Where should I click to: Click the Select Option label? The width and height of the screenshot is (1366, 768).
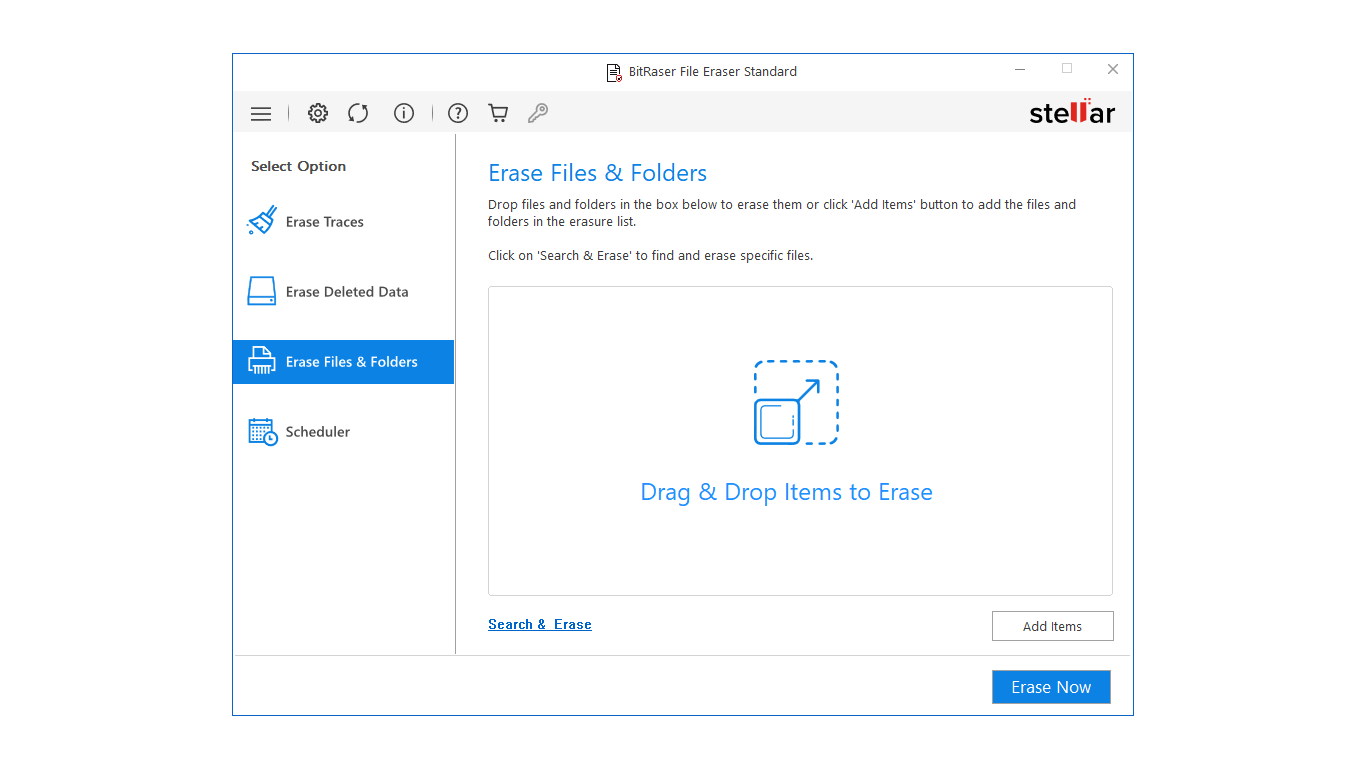pyautogui.click(x=298, y=166)
